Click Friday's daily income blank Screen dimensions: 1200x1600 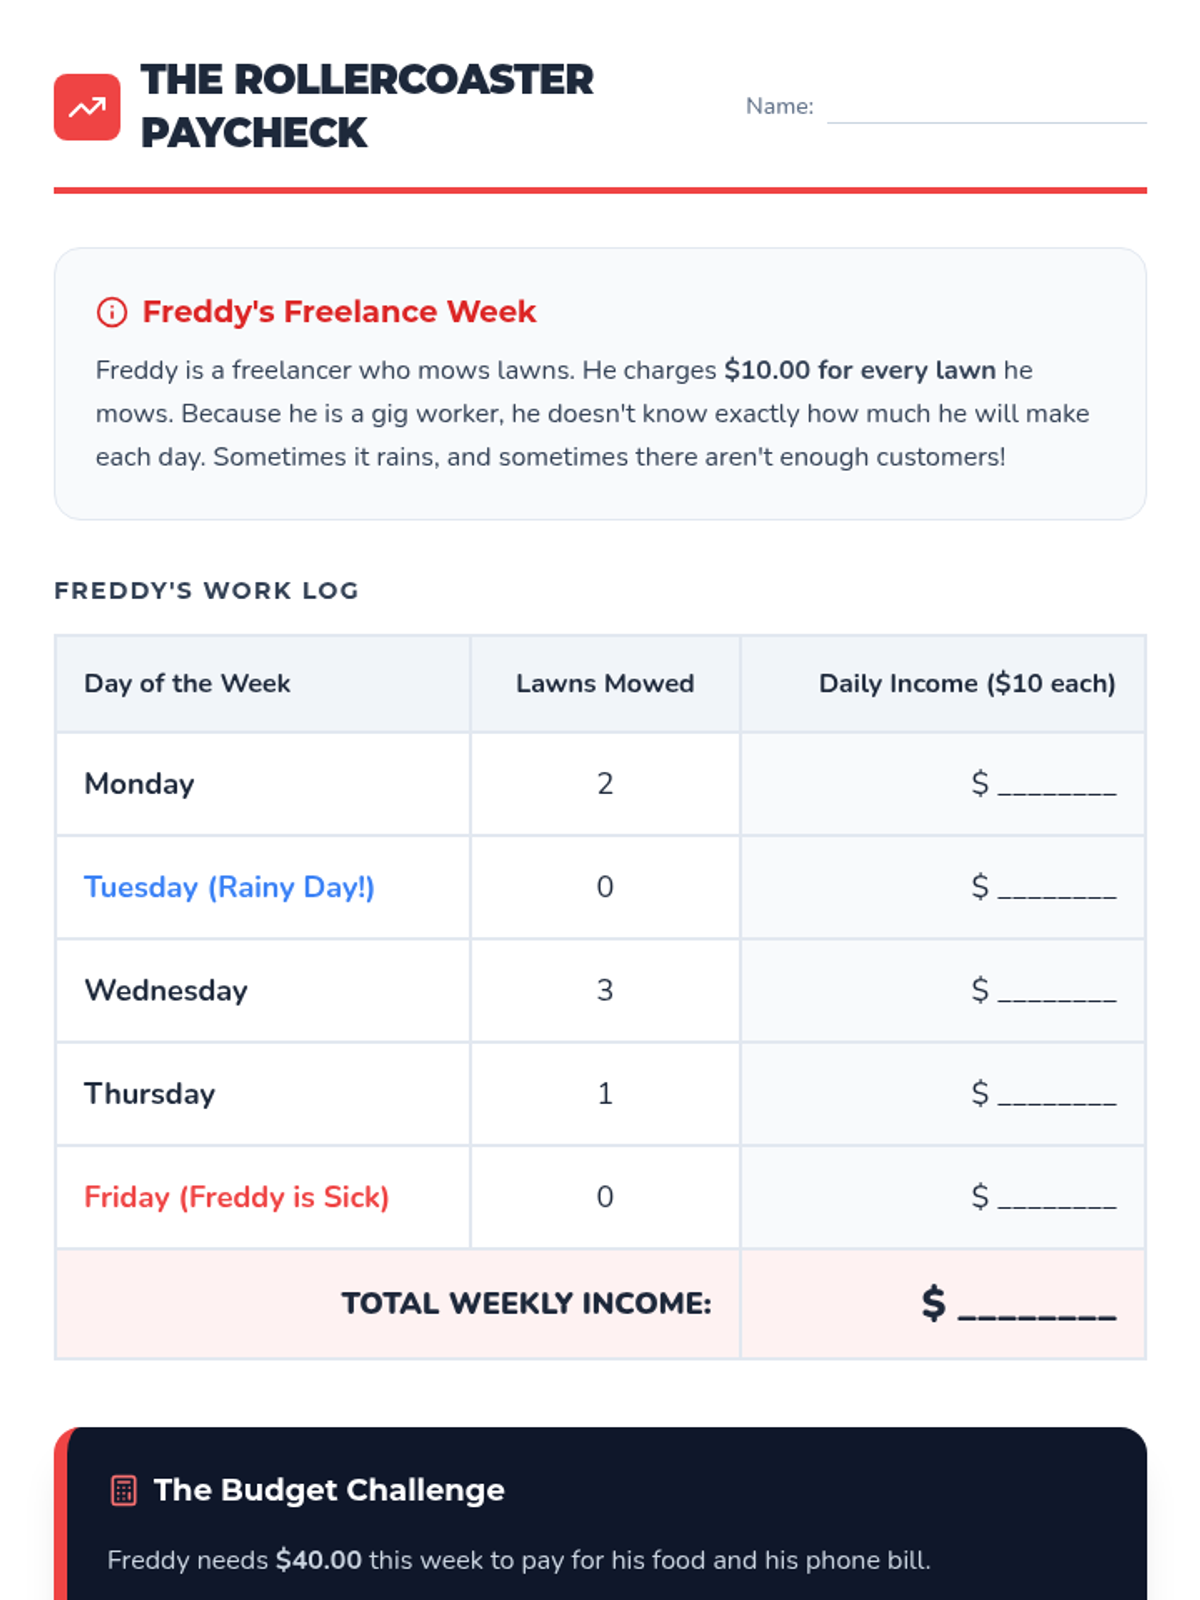[x=1056, y=1197]
